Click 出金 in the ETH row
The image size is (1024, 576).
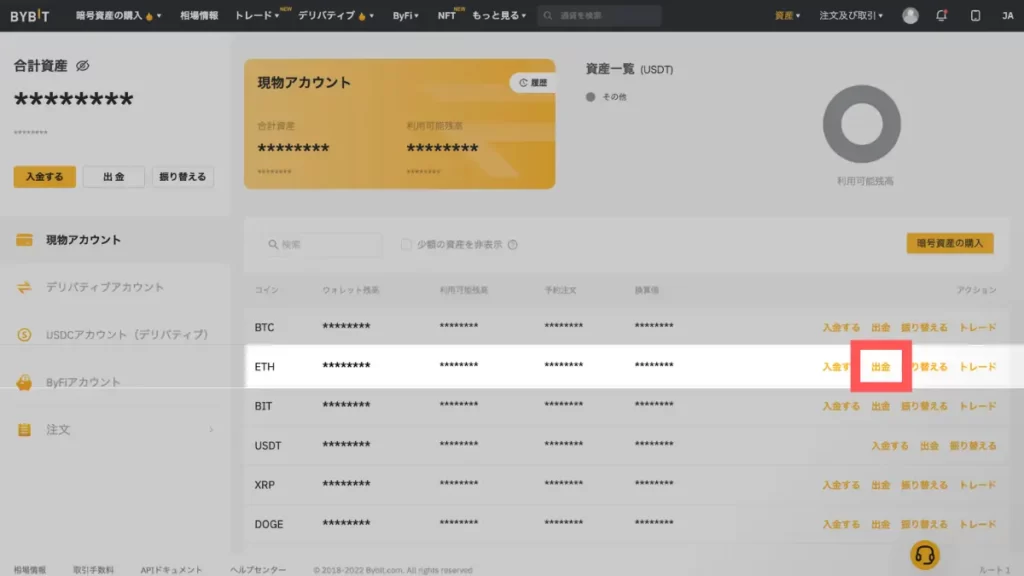880,366
